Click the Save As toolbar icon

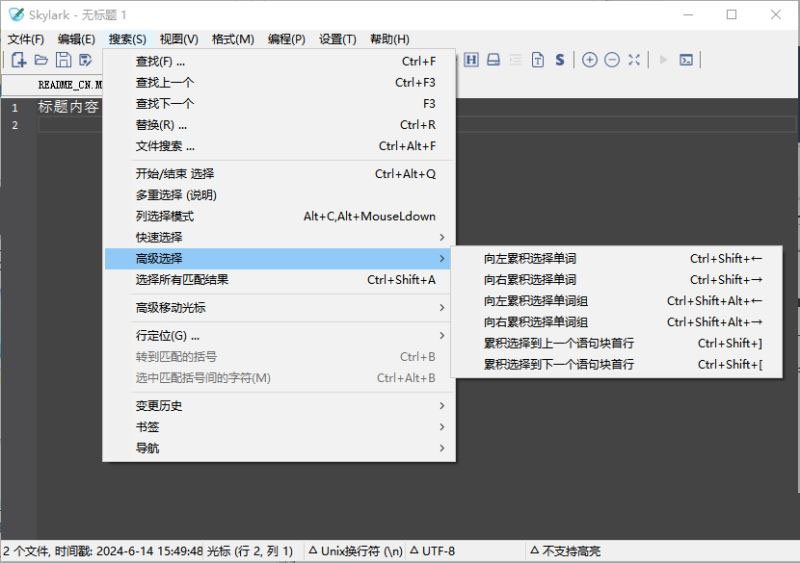coord(85,60)
